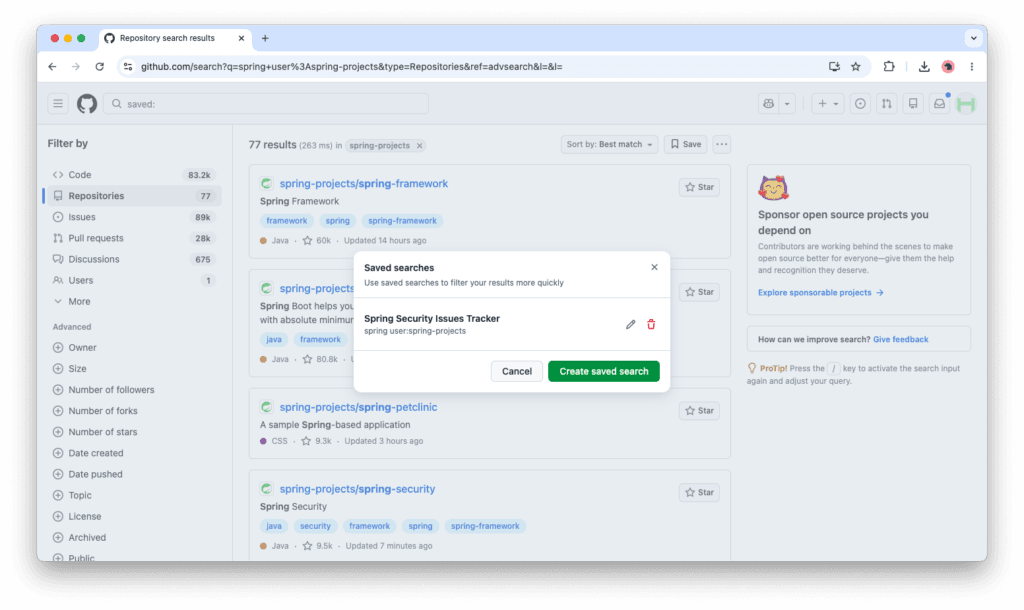Click the spring-framework topic tag under Spring Framework
Screen dimensions: 1024x610
pyautogui.click(x=402, y=221)
